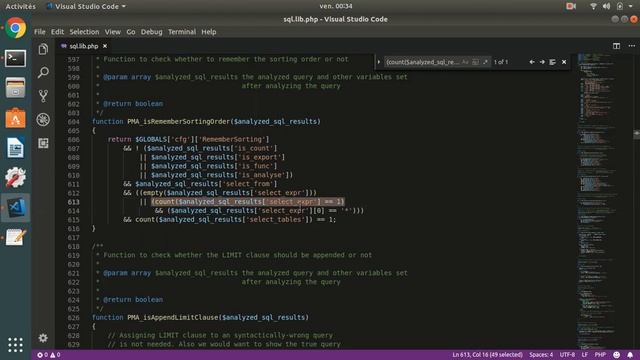Viewport: 640px width, 360px height.
Task: Toggle Match Whole Word in find box
Action: (x=476, y=62)
